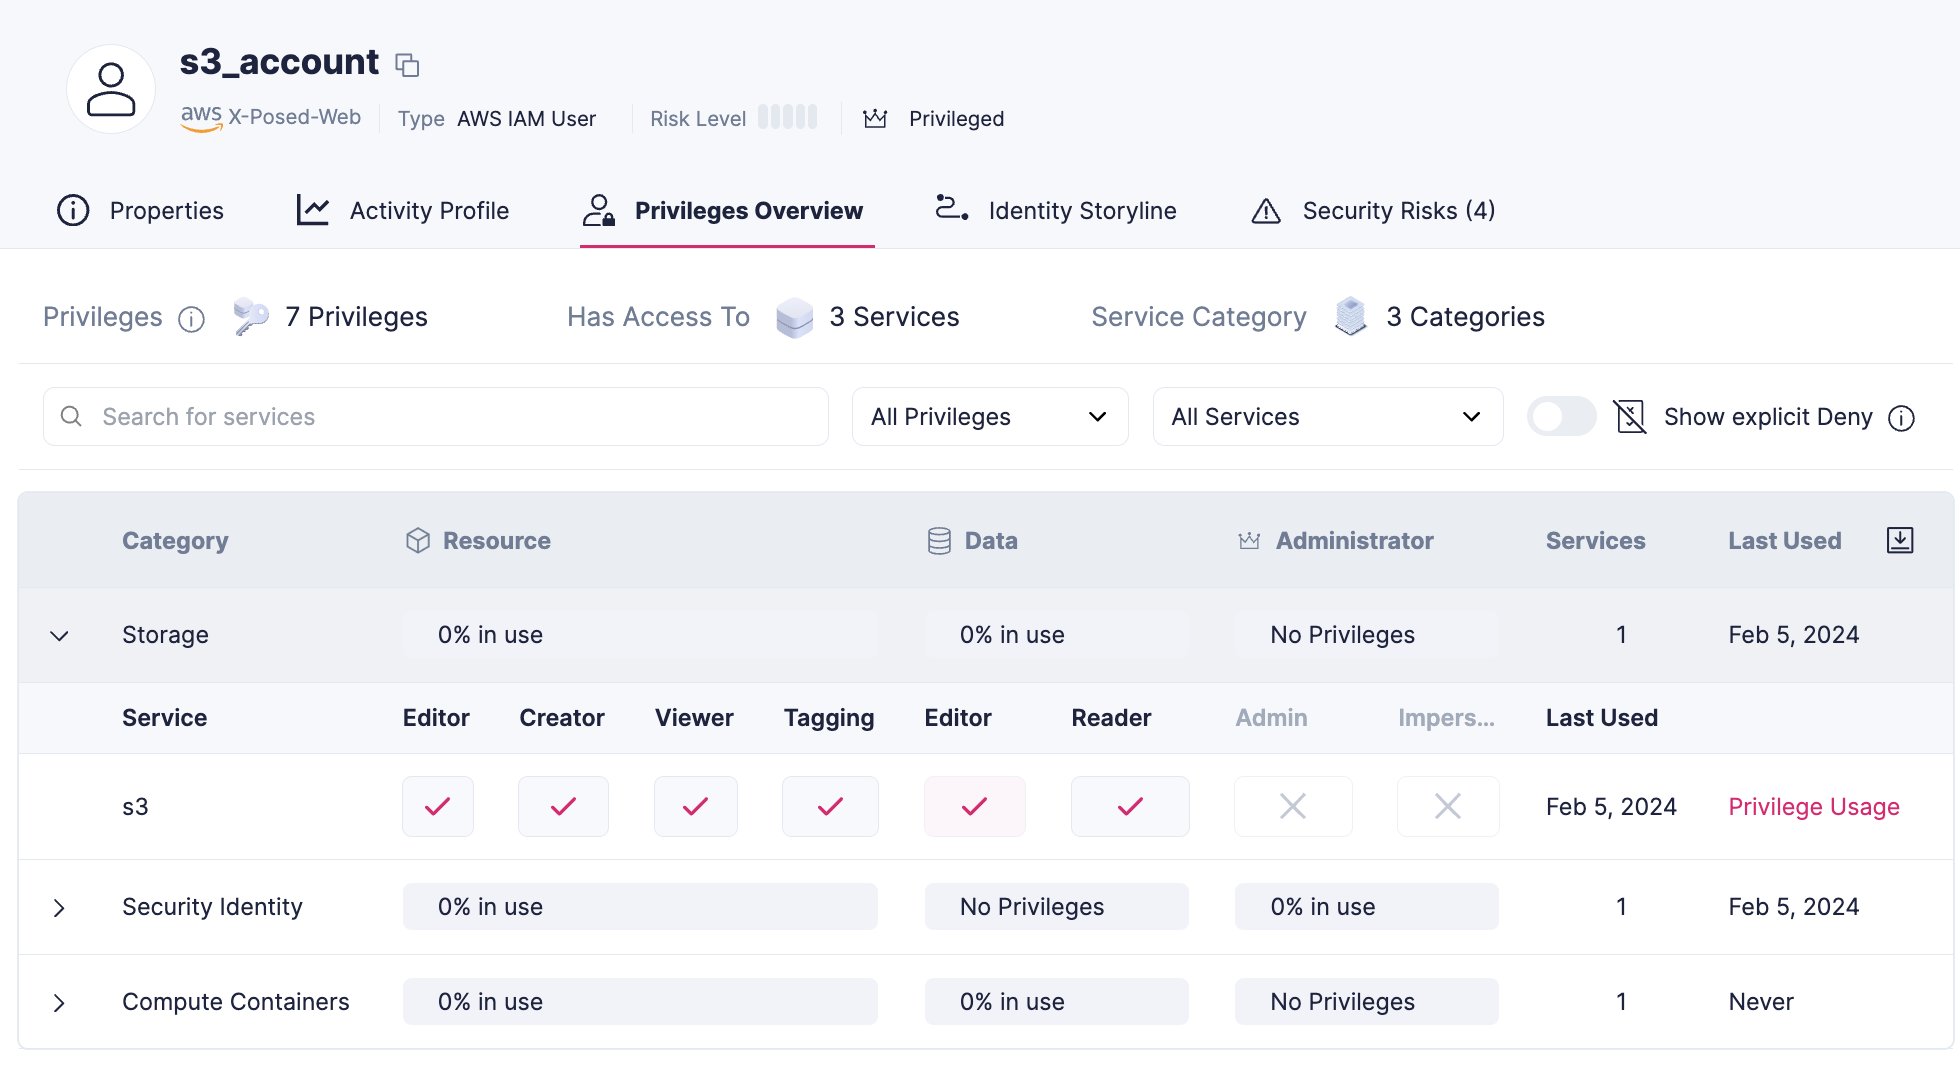Click the download export icon
The width and height of the screenshot is (1960, 1068).
[x=1899, y=540]
